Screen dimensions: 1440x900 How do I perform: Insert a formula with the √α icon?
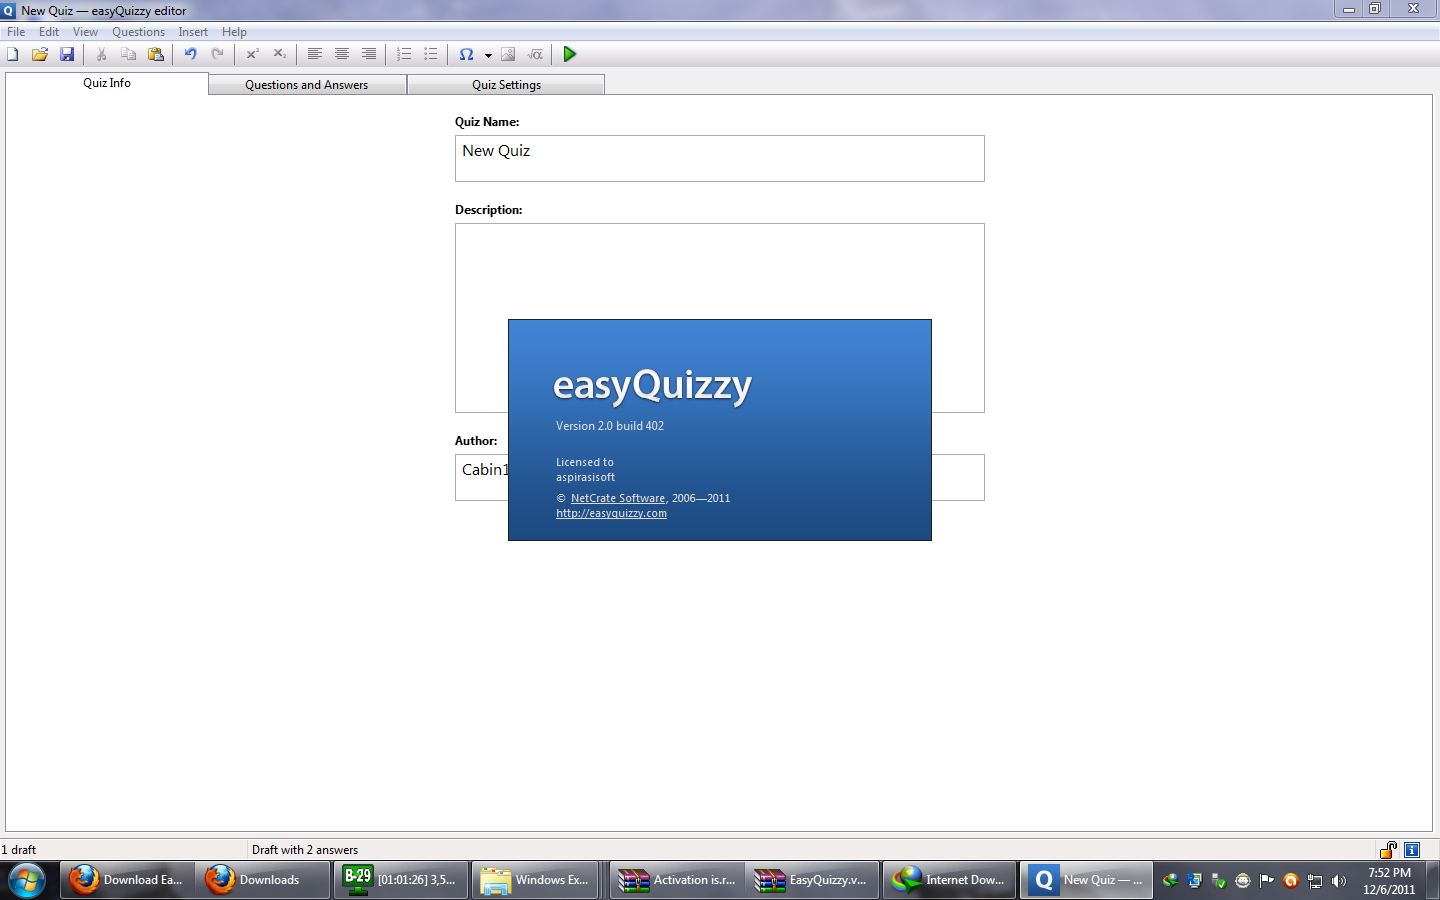[x=535, y=54]
